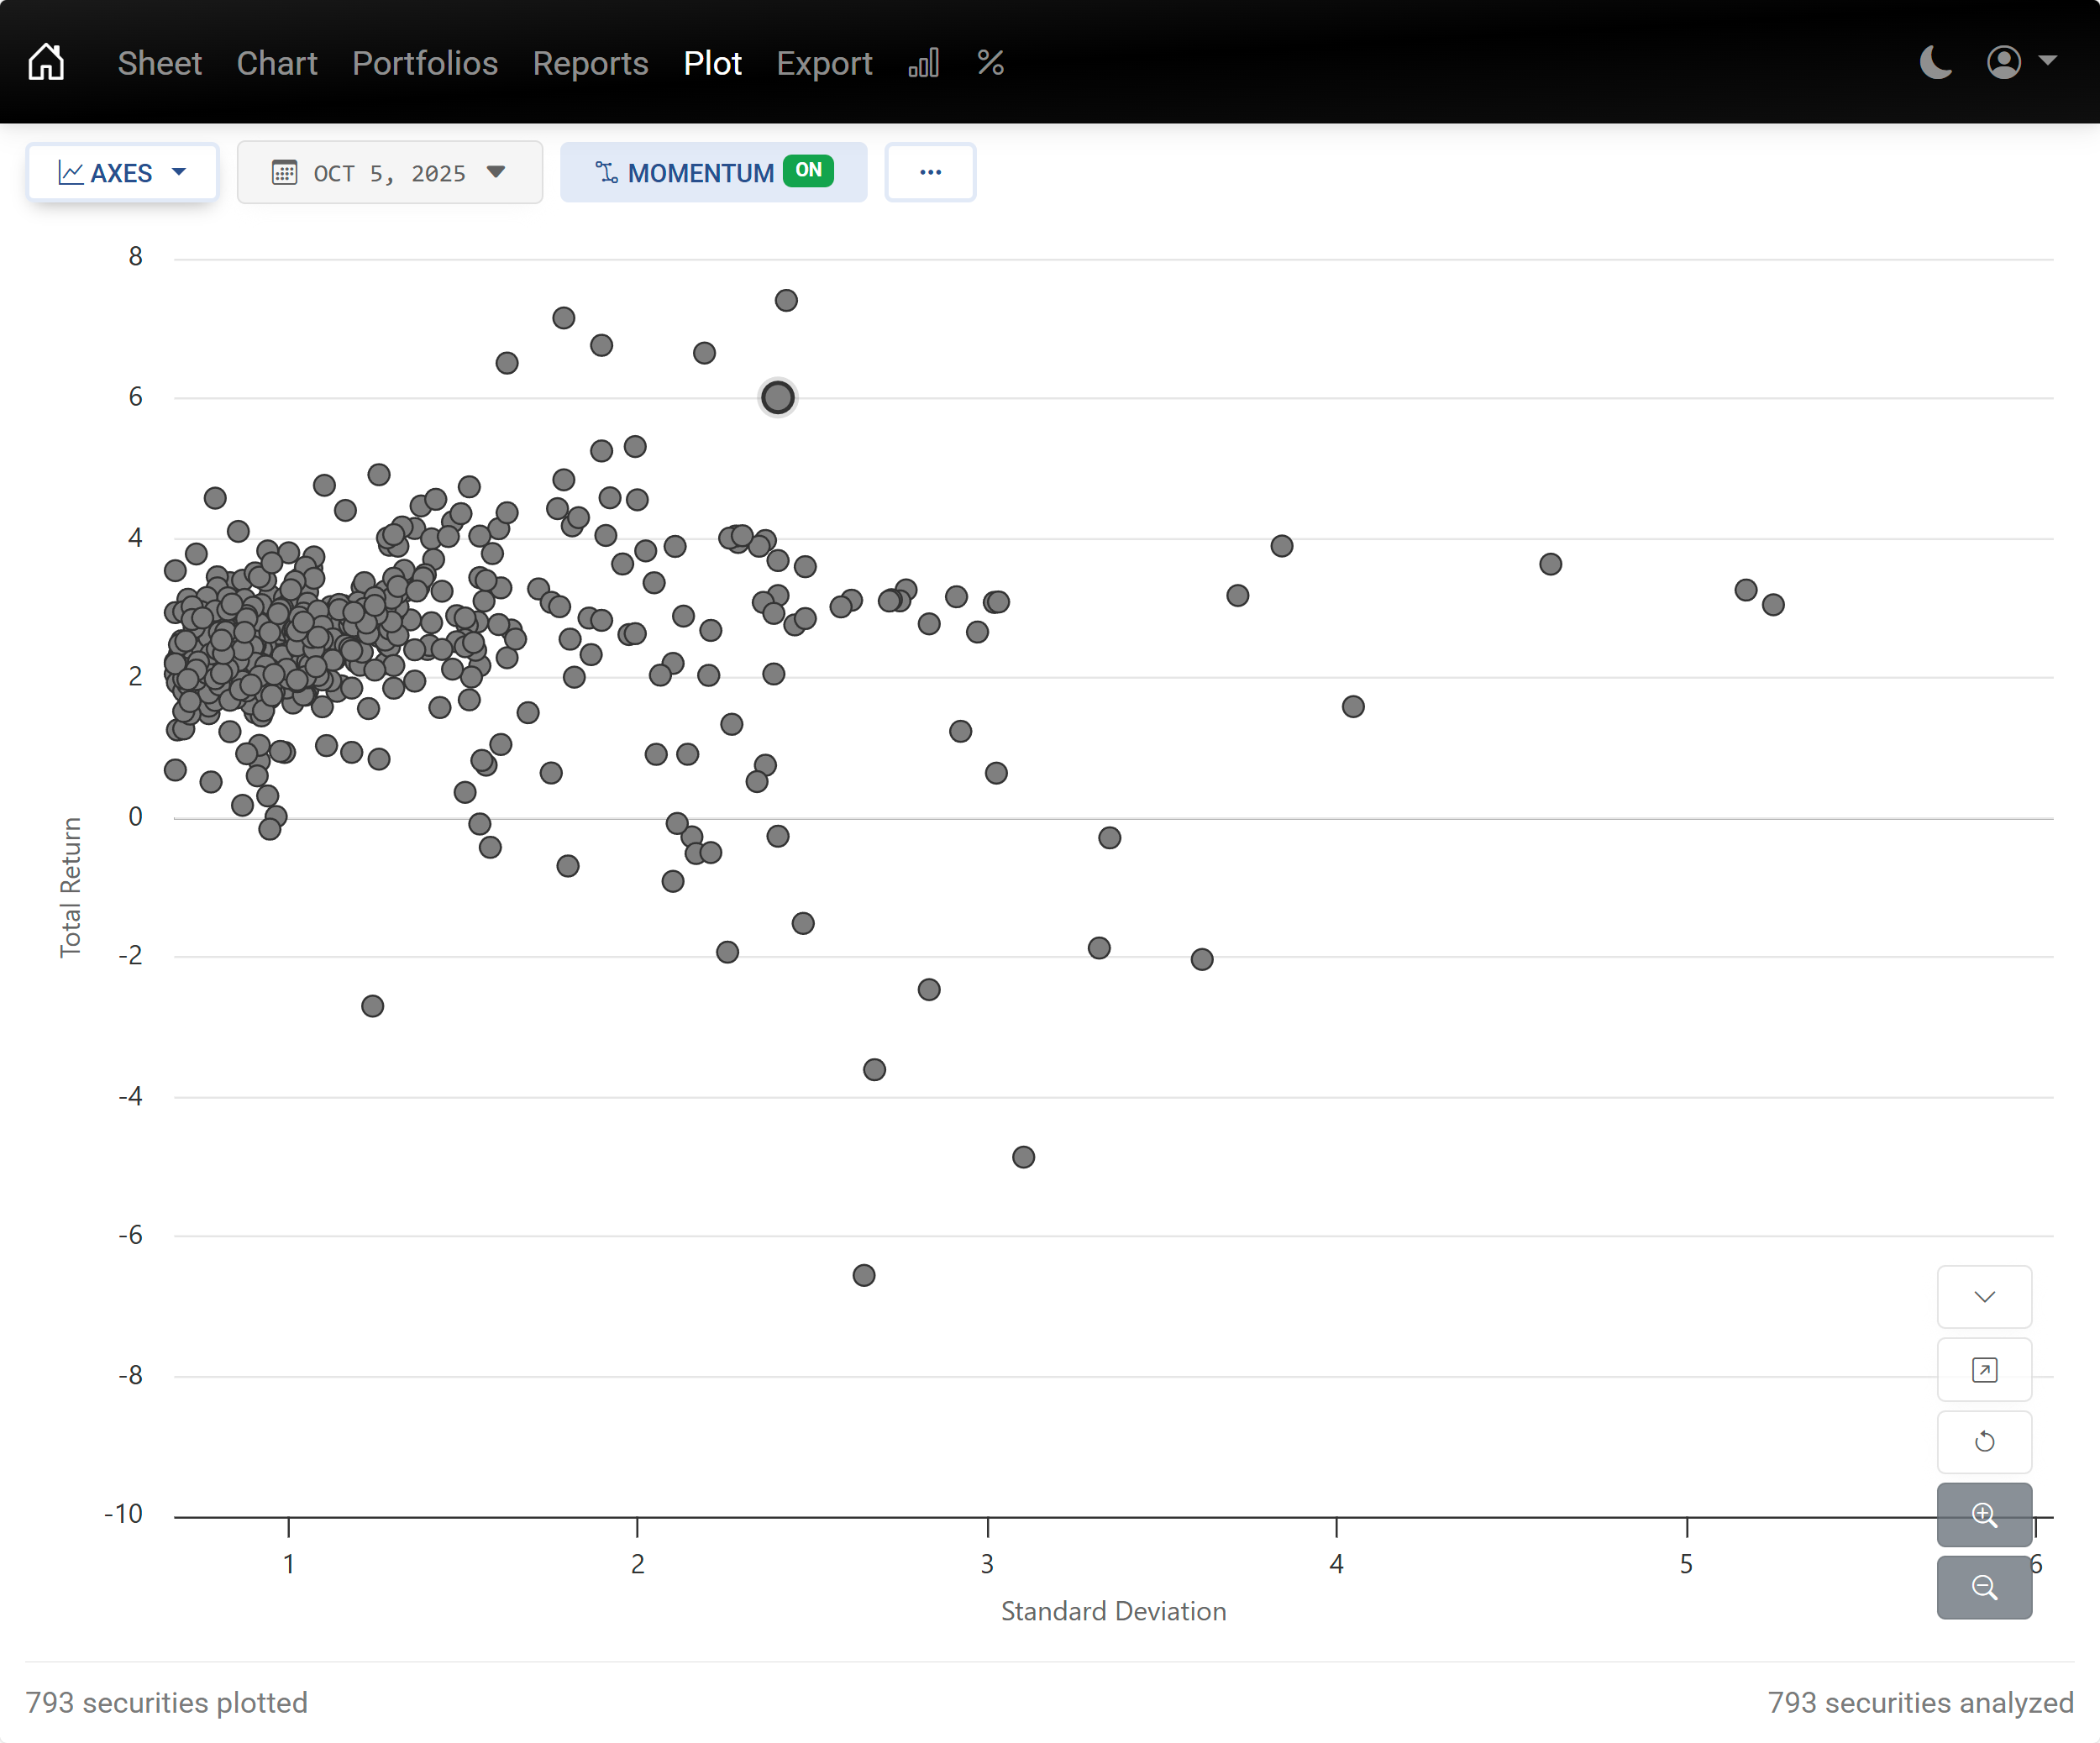Zoom out using the magnifier minus icon
This screenshot has height=1743, width=2100.
point(1984,1587)
